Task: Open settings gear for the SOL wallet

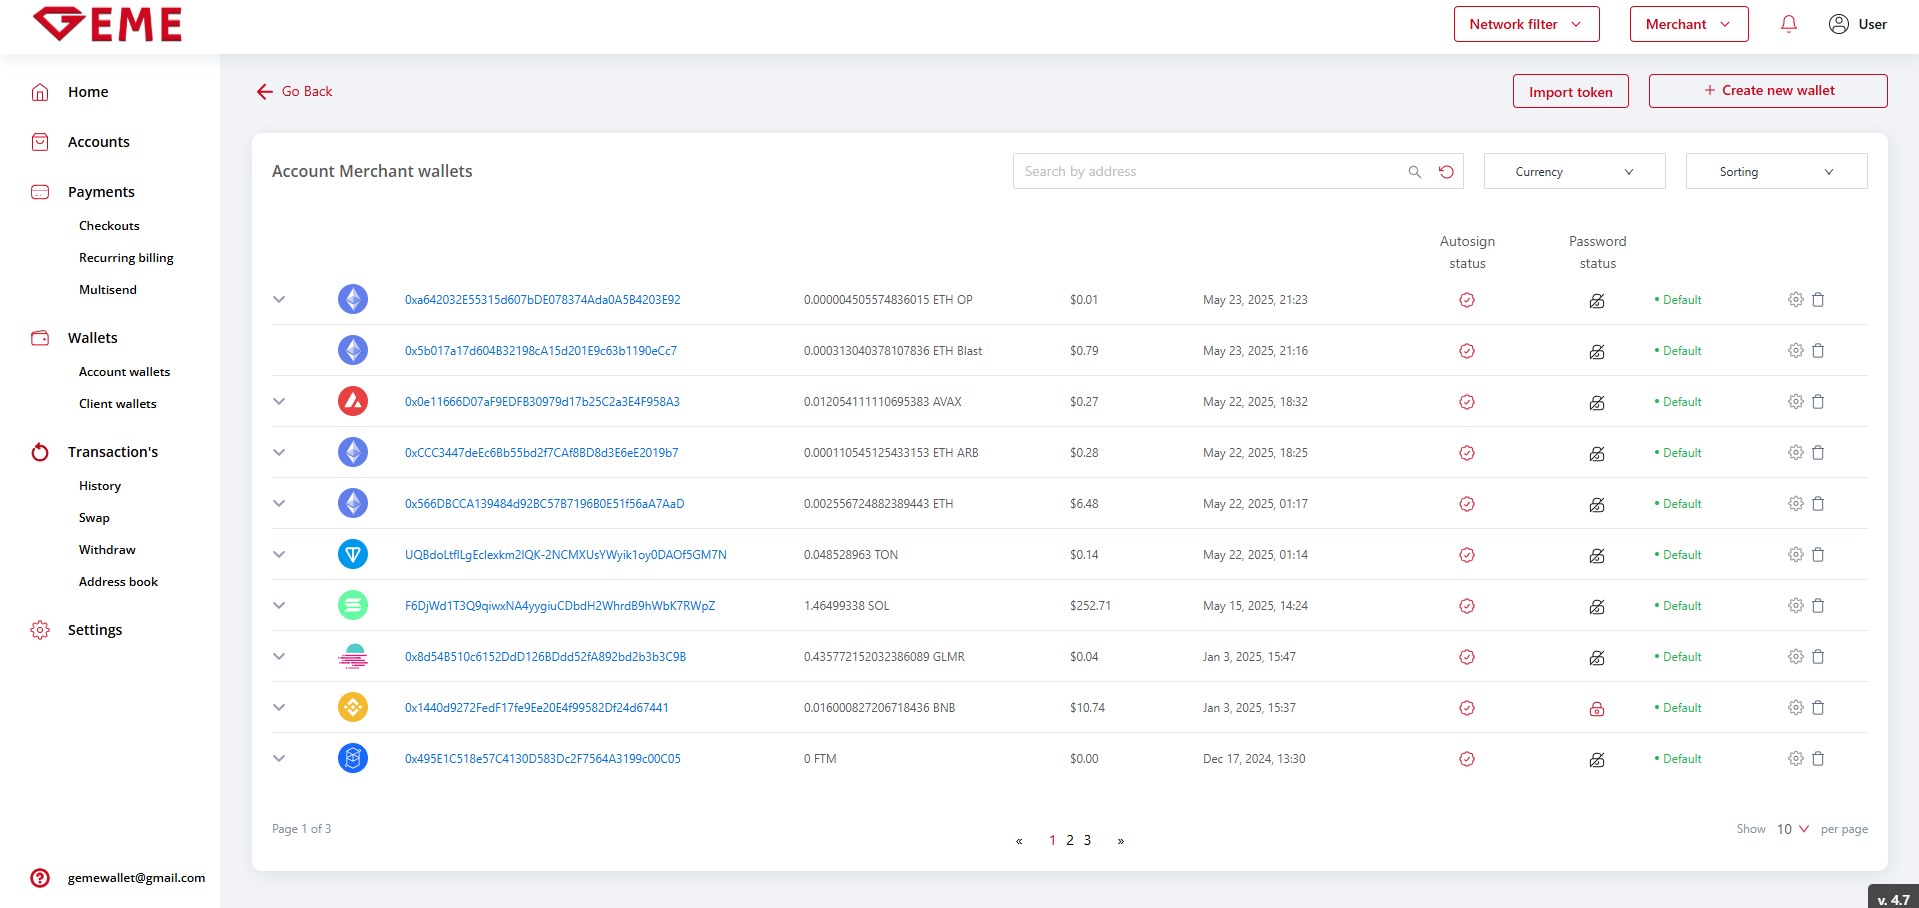Action: coord(1795,606)
